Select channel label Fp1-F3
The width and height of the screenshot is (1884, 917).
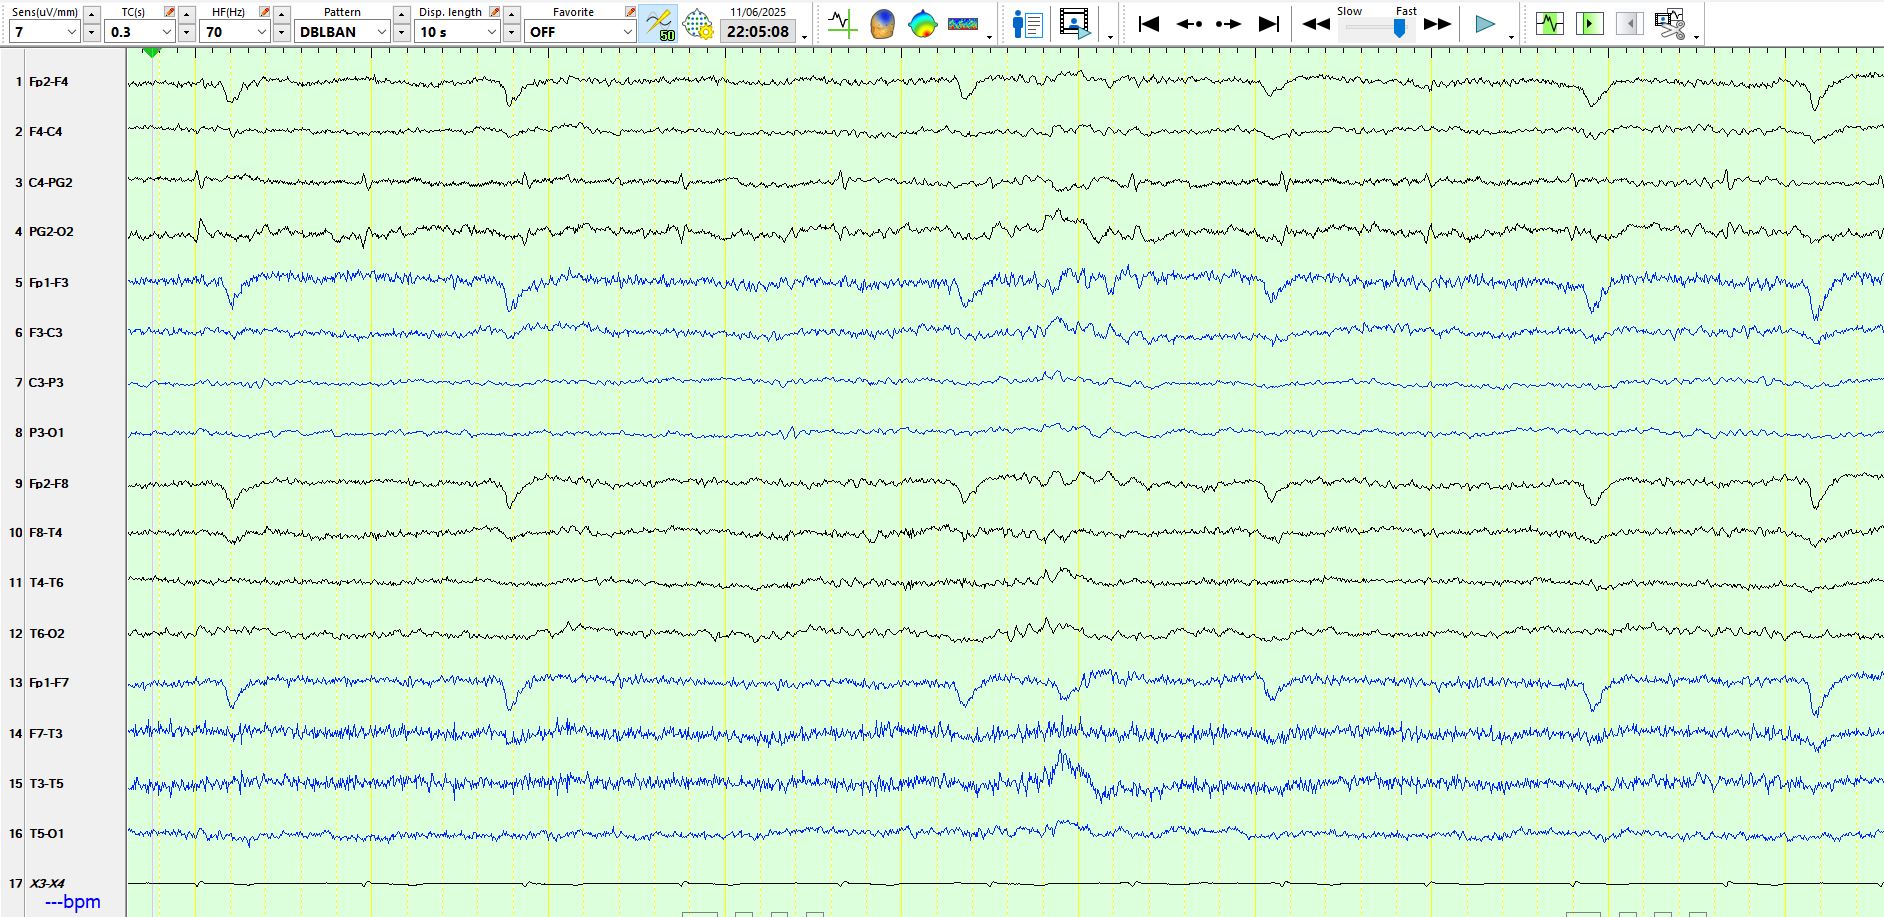click(49, 283)
